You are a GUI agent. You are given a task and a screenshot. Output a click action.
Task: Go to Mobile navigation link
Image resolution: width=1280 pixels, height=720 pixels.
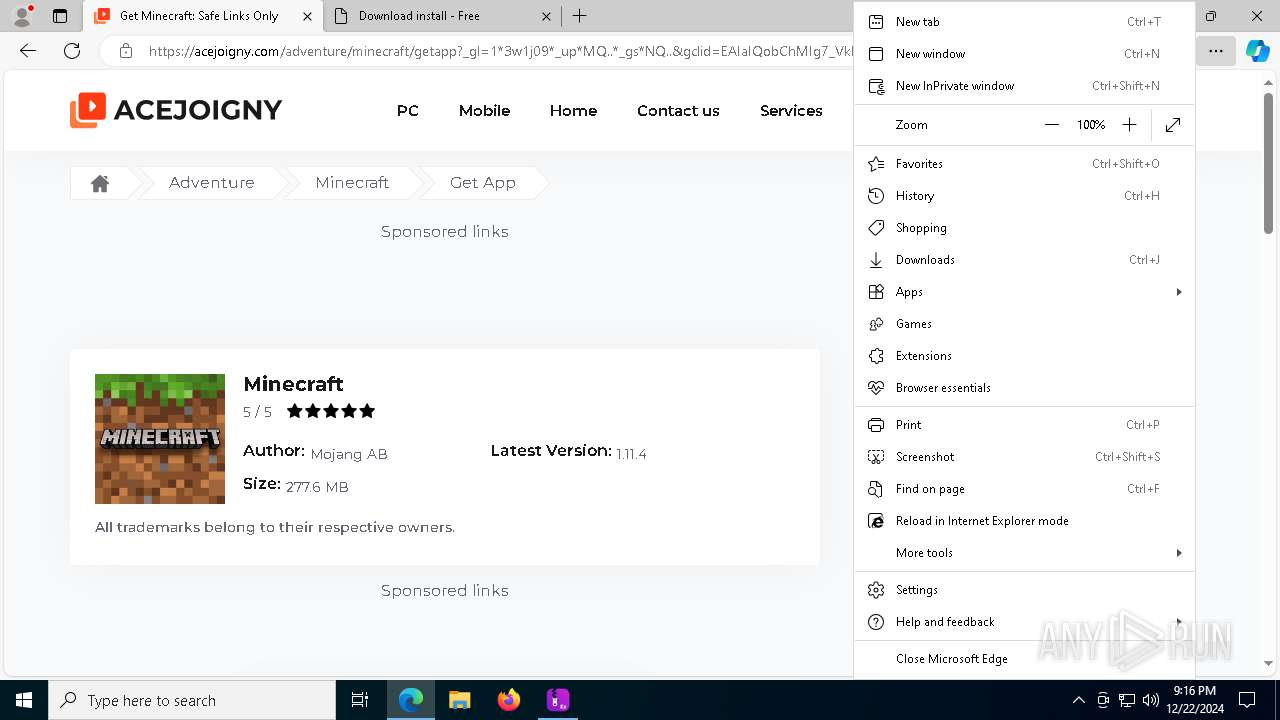tap(484, 111)
